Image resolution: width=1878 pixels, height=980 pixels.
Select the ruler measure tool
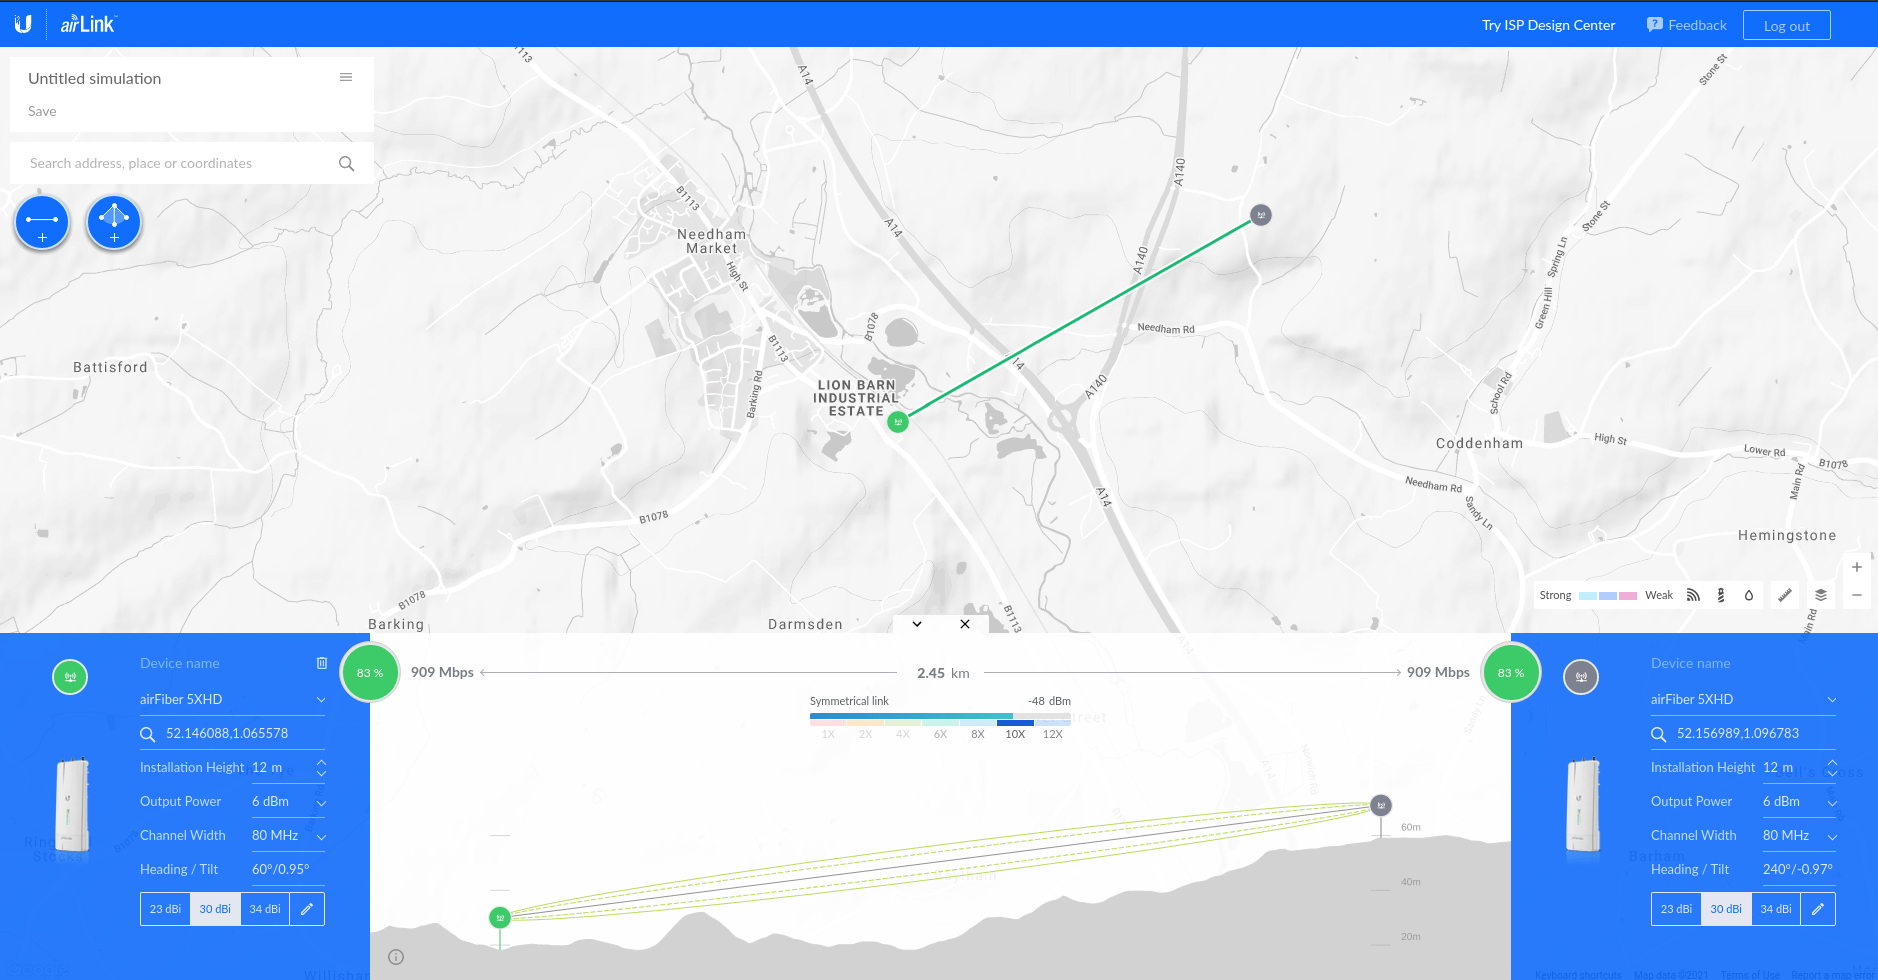[1785, 595]
